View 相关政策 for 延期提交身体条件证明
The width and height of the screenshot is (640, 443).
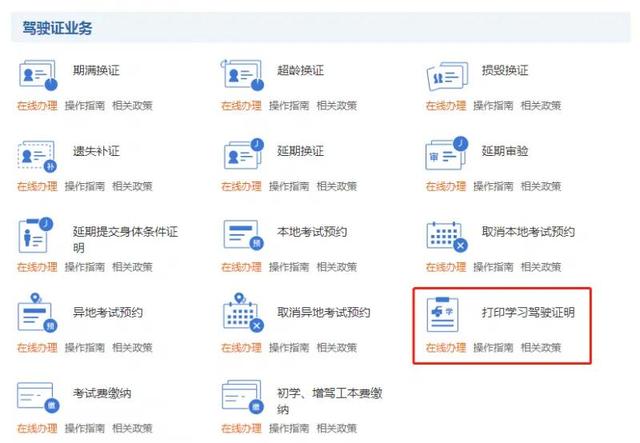(132, 267)
